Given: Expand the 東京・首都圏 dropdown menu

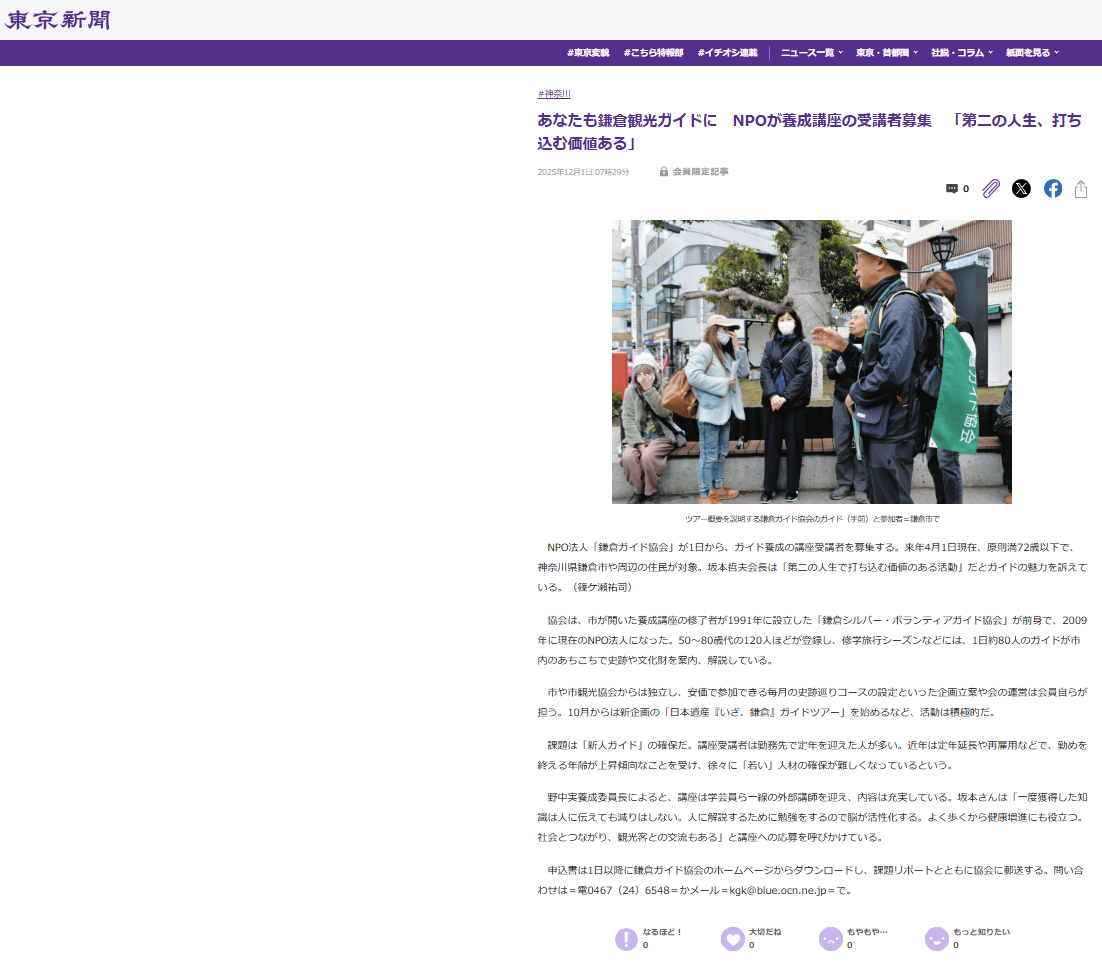Looking at the screenshot, I should point(886,53).
